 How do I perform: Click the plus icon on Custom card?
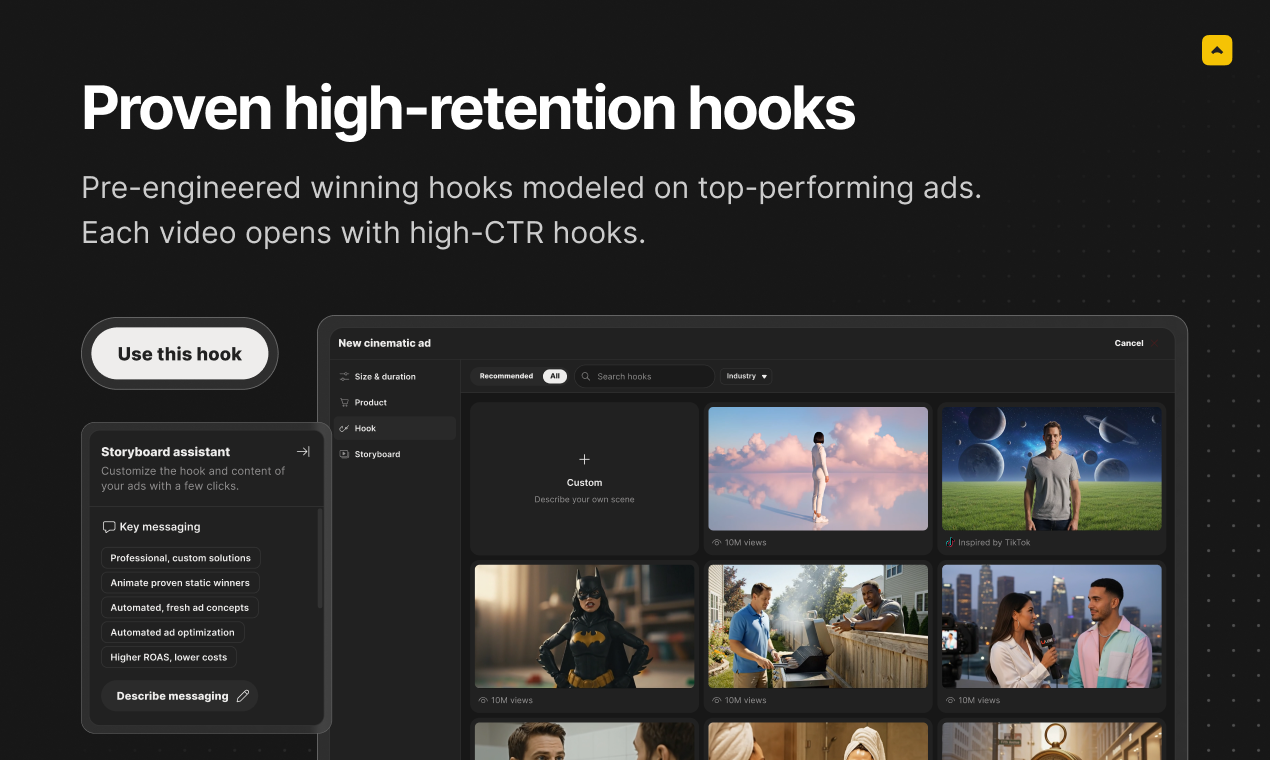(x=584, y=459)
